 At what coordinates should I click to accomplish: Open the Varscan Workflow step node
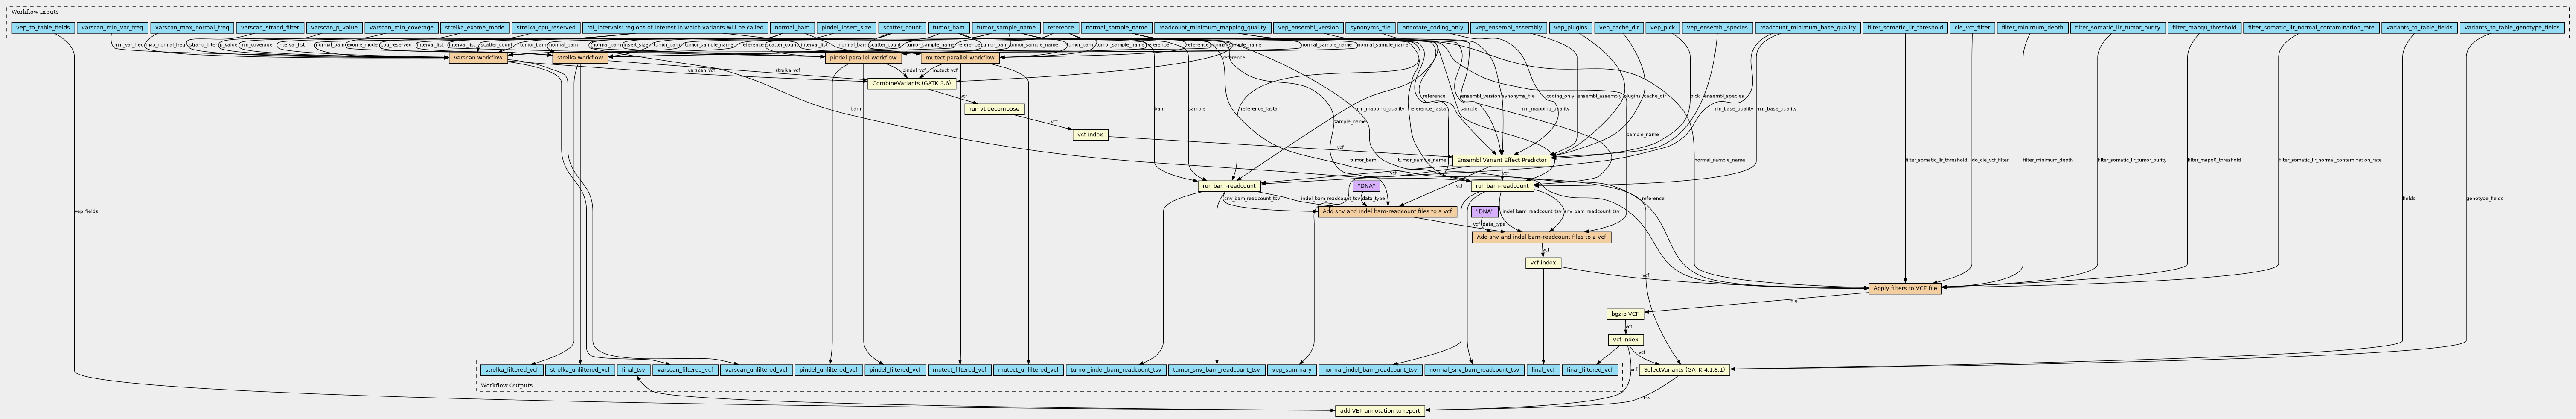[x=477, y=58]
